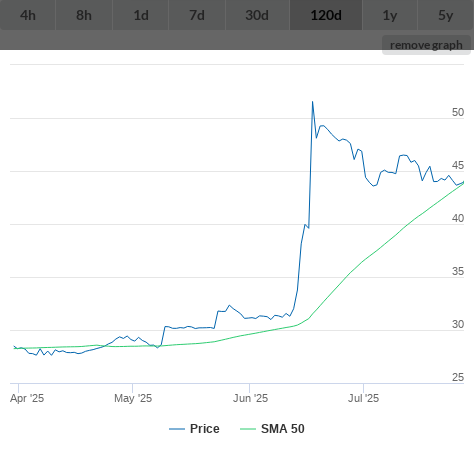Toggle the Price series in legend
The image size is (474, 455).
pyautogui.click(x=194, y=429)
